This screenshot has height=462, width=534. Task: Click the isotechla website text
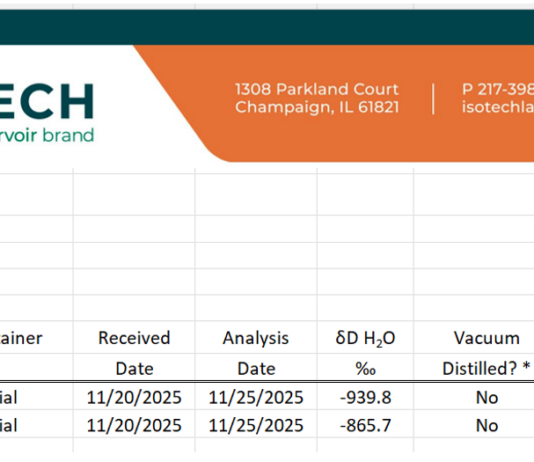[x=498, y=107]
